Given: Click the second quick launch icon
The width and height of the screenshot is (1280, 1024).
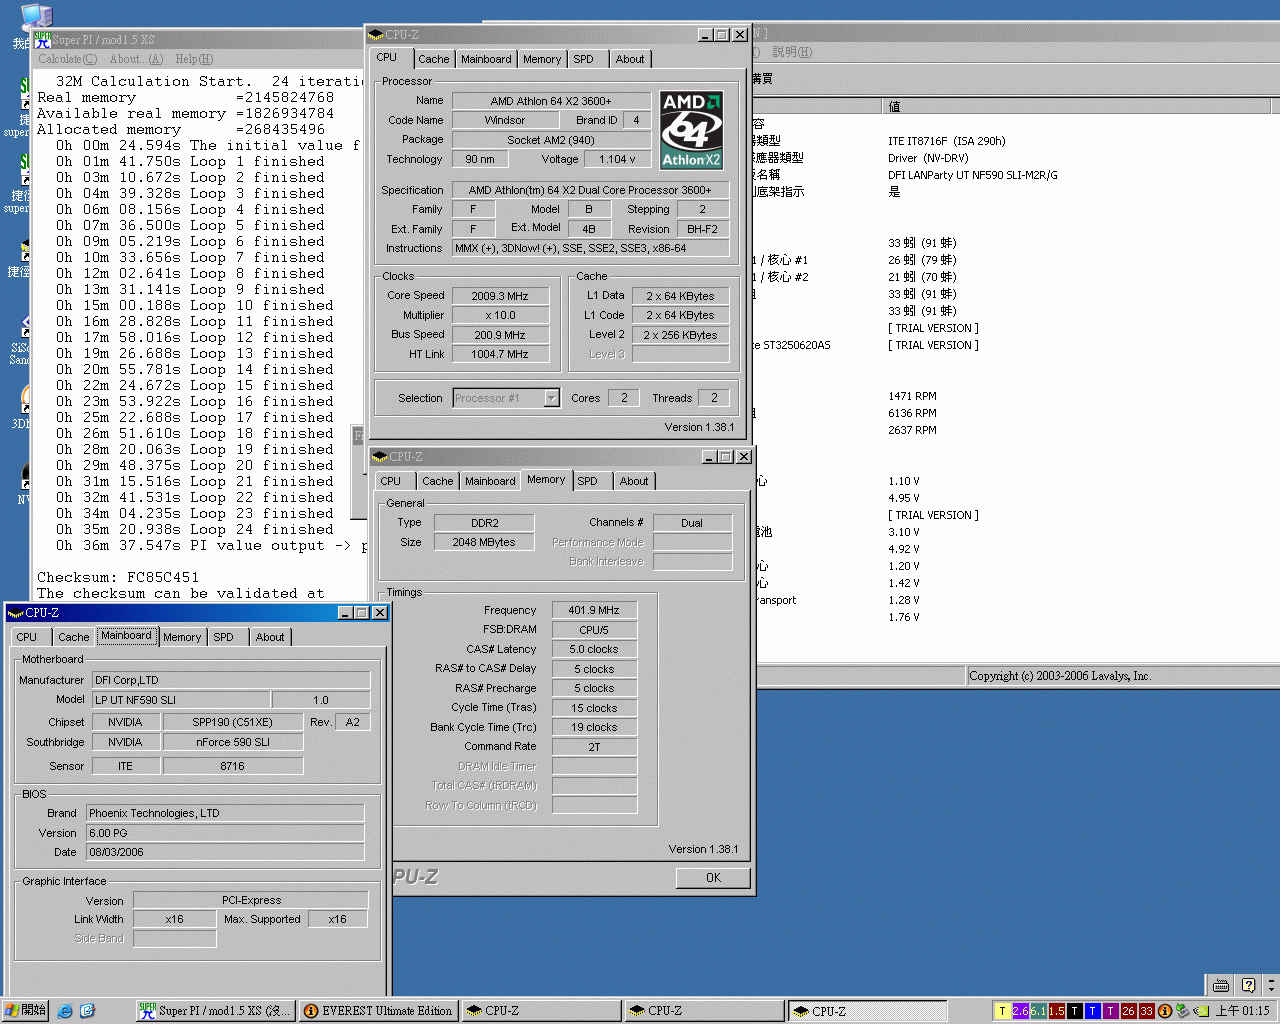Looking at the screenshot, I should [x=87, y=1011].
